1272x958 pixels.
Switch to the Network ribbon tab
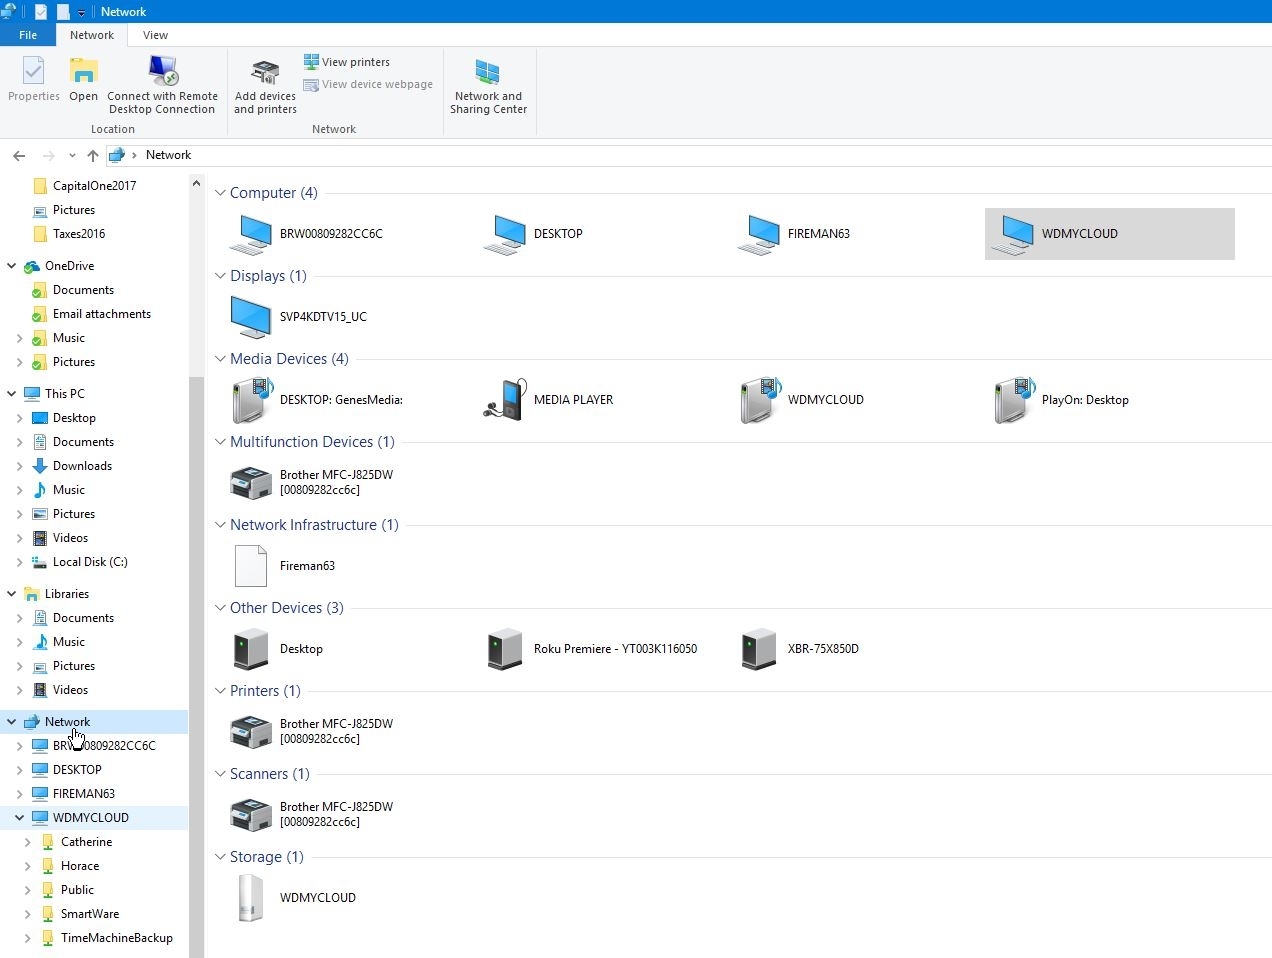[92, 35]
